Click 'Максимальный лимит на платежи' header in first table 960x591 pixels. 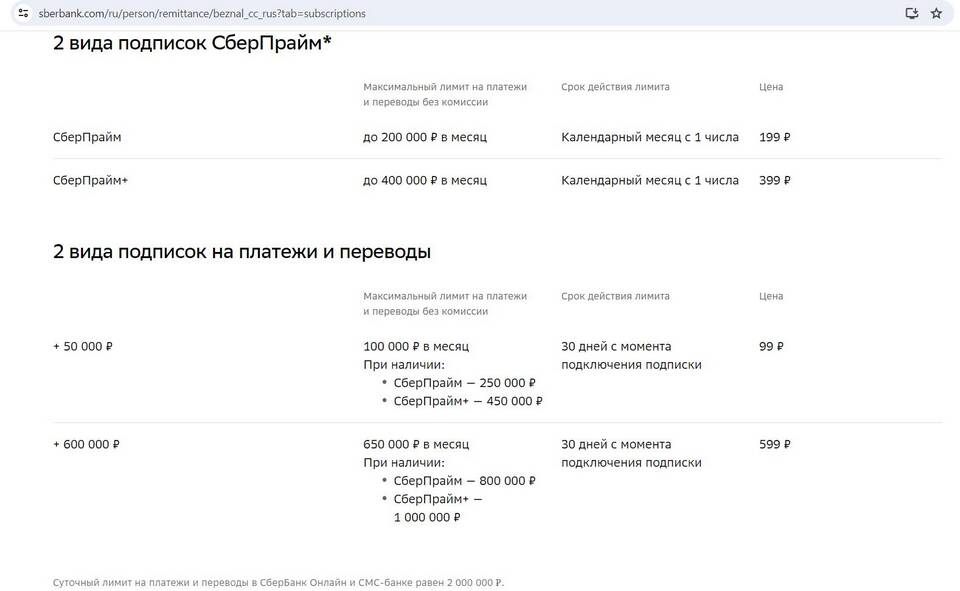444,87
